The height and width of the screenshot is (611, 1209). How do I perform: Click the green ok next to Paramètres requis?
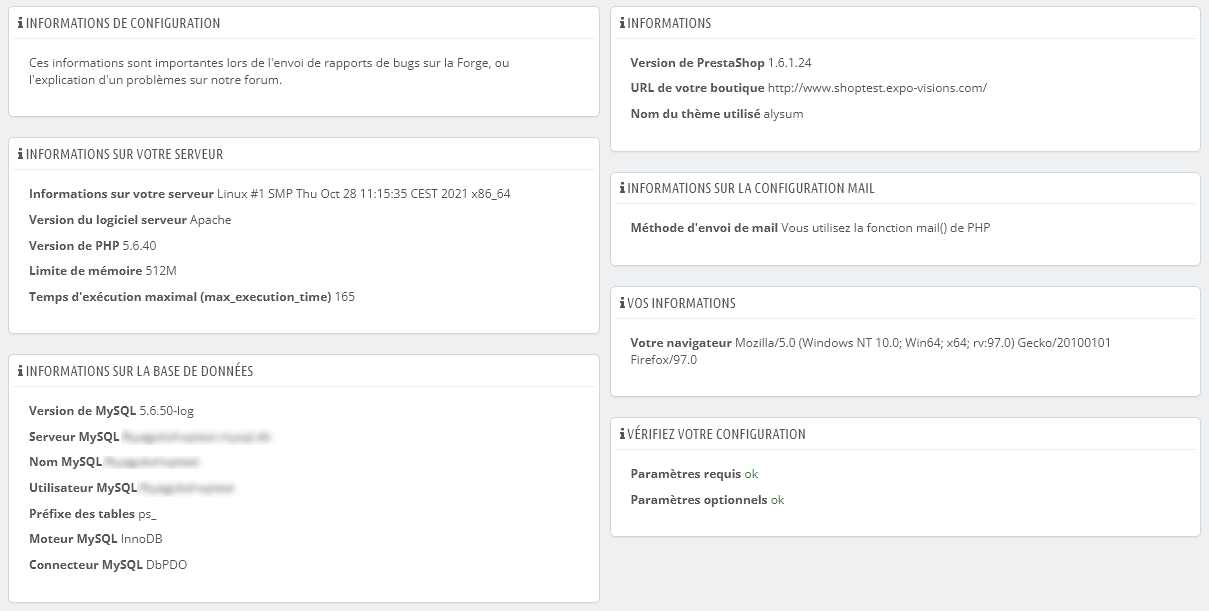(751, 474)
